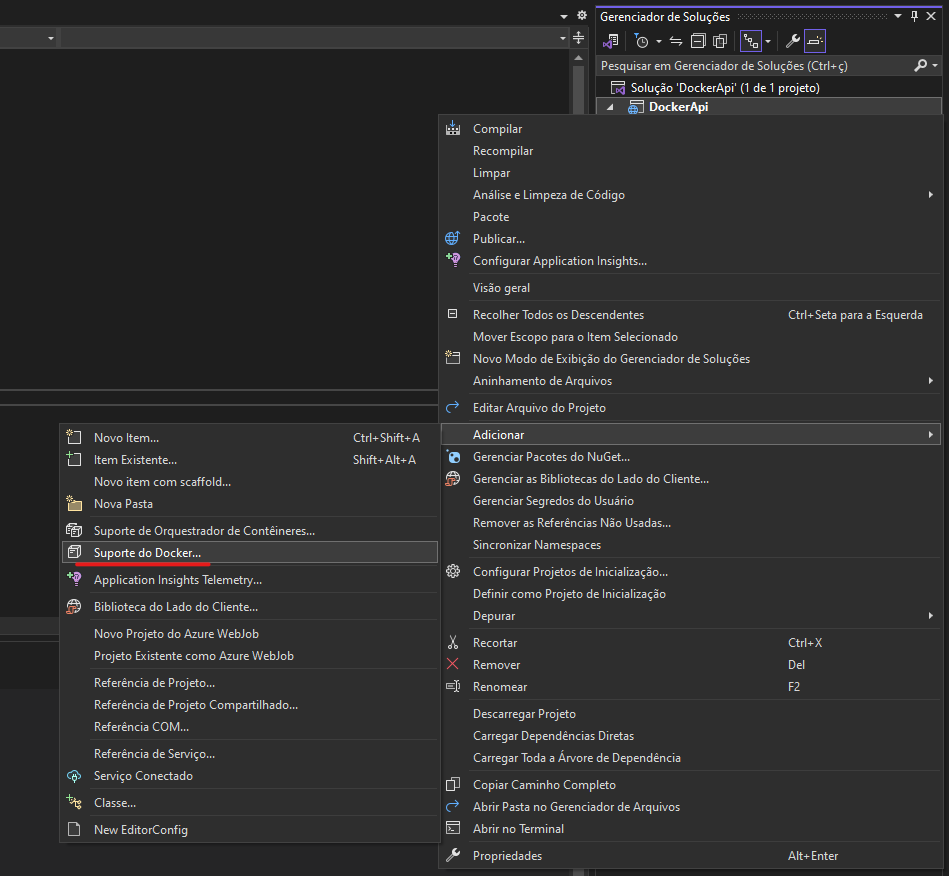Open Visão geral menu entry
The height and width of the screenshot is (876, 949).
[x=691, y=288]
